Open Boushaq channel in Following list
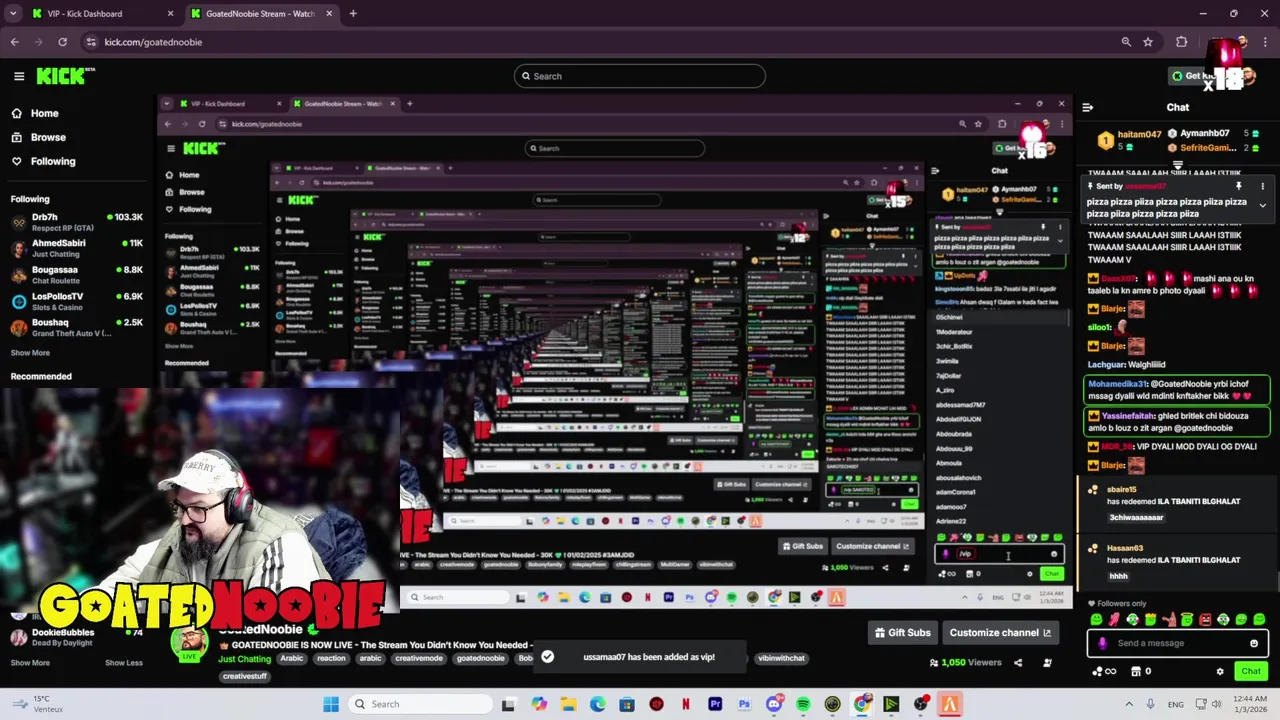Screen dimensions: 1280x720 pyautogui.click(x=76, y=327)
